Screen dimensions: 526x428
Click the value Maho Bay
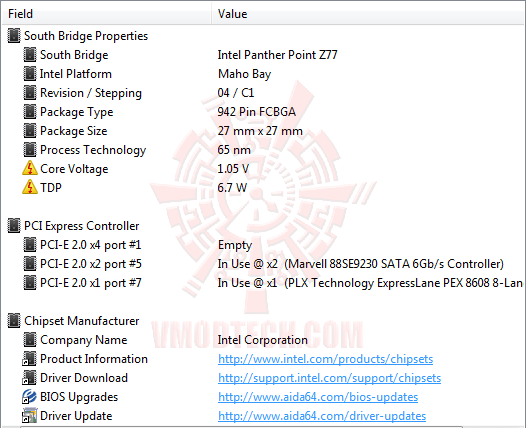tap(245, 74)
